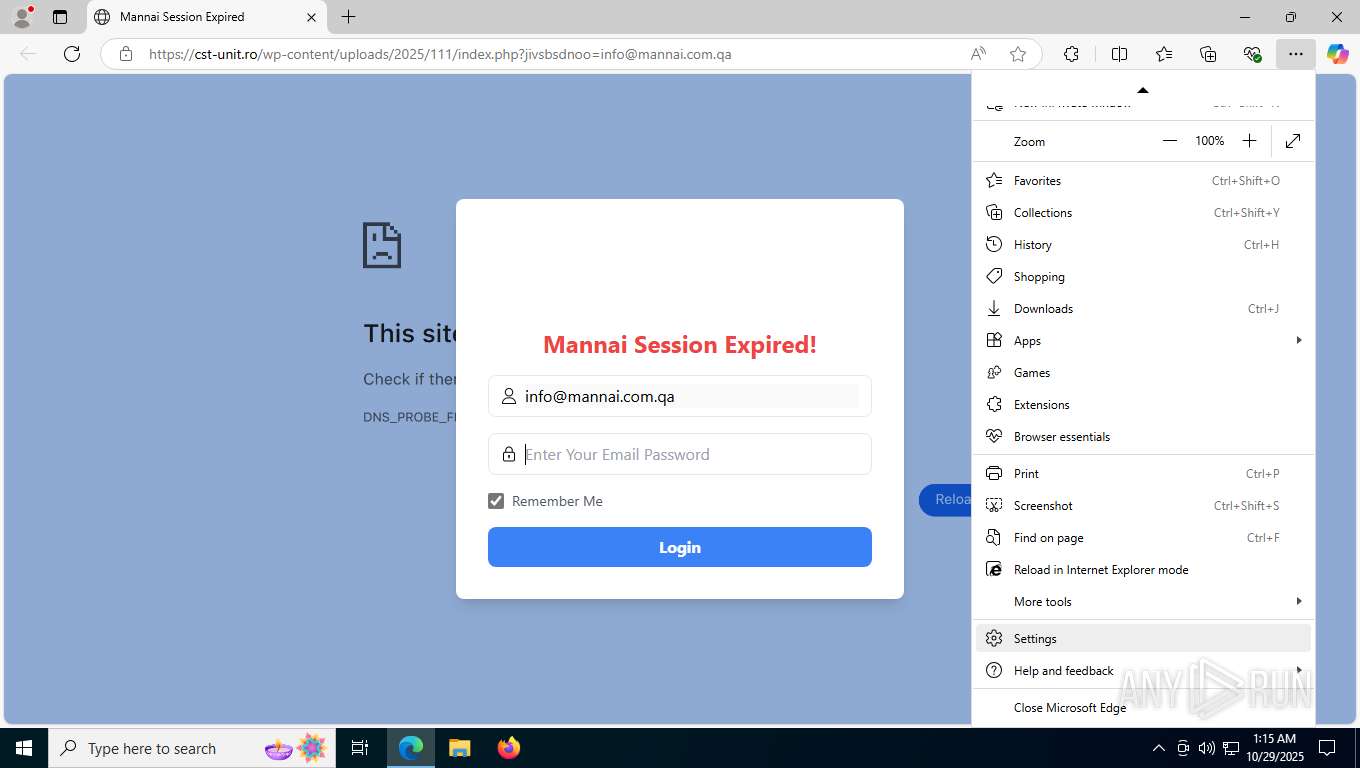The width and height of the screenshot is (1360, 768).
Task: Uncheck the Remember Me checkbox
Action: click(x=496, y=501)
